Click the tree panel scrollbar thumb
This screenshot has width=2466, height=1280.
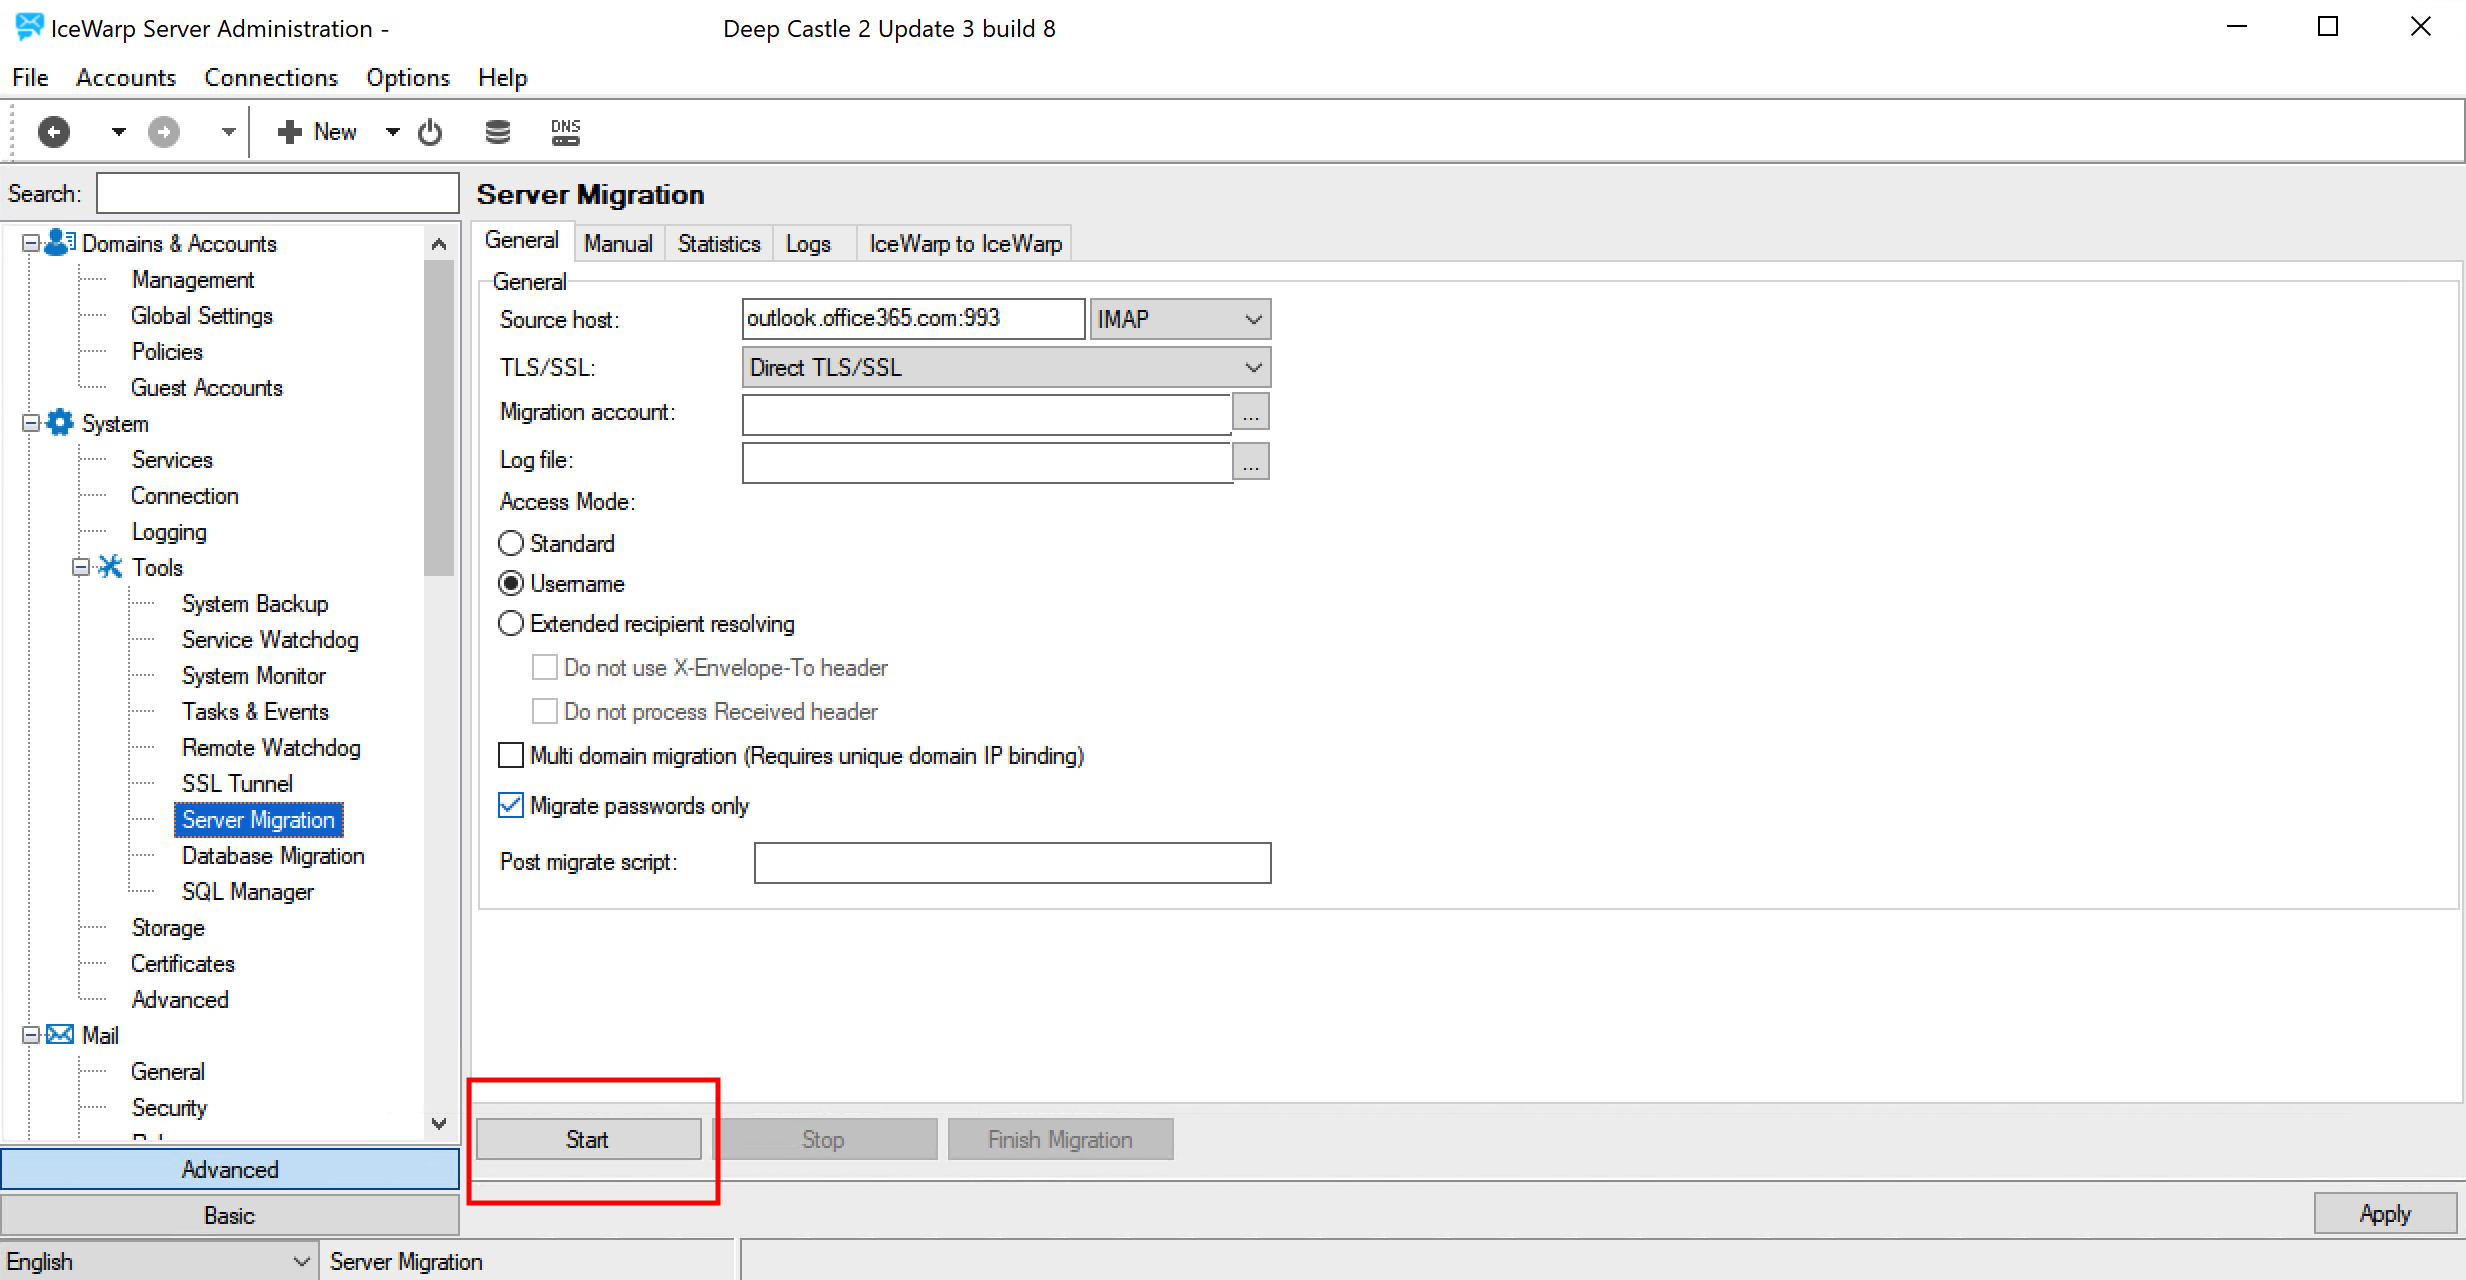click(439, 418)
